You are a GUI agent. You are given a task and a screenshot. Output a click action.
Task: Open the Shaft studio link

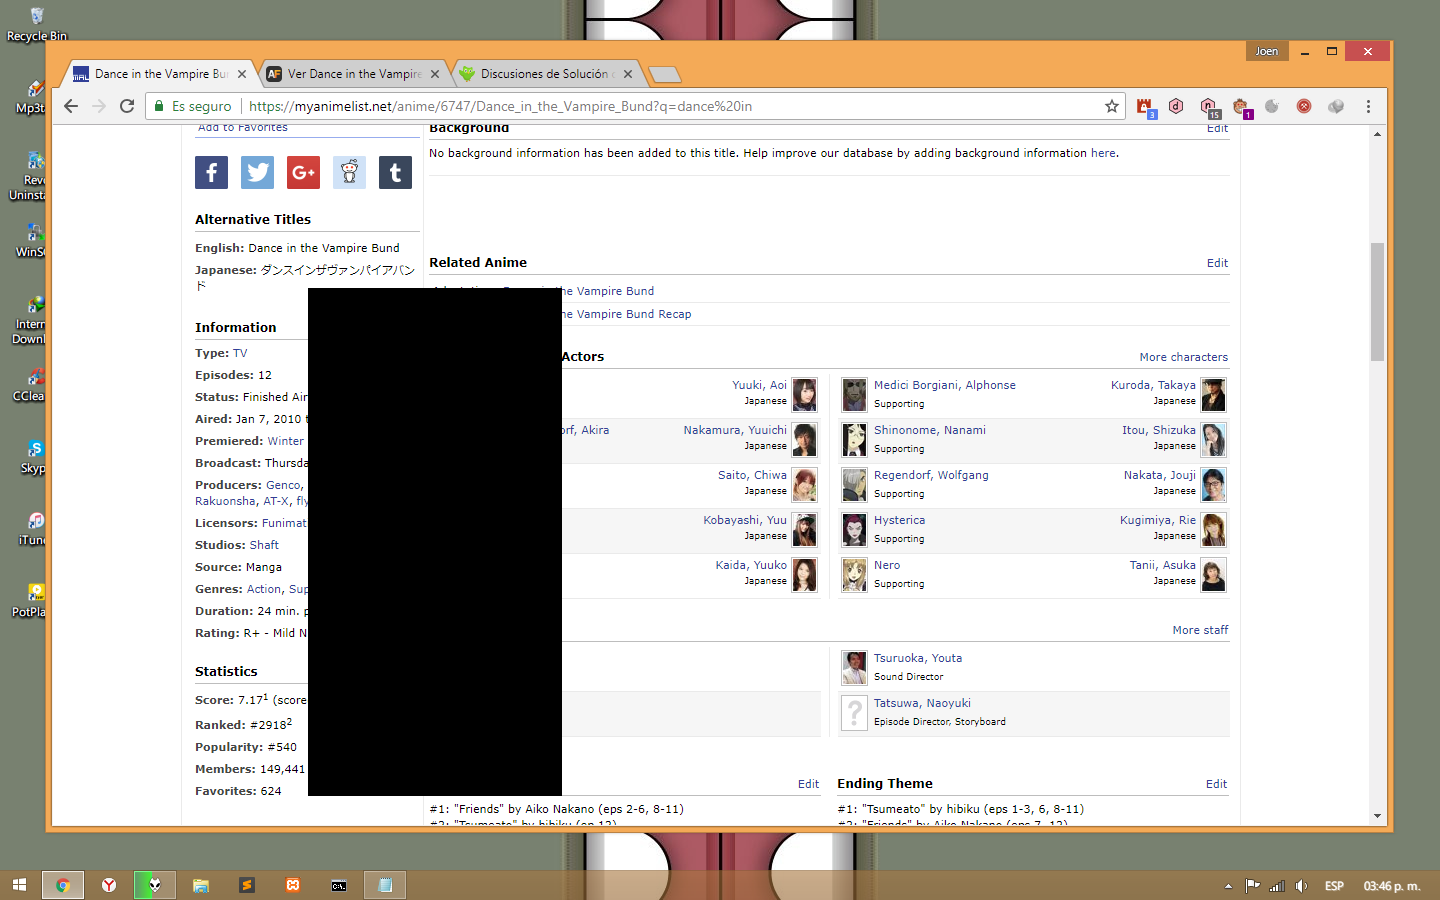(264, 545)
